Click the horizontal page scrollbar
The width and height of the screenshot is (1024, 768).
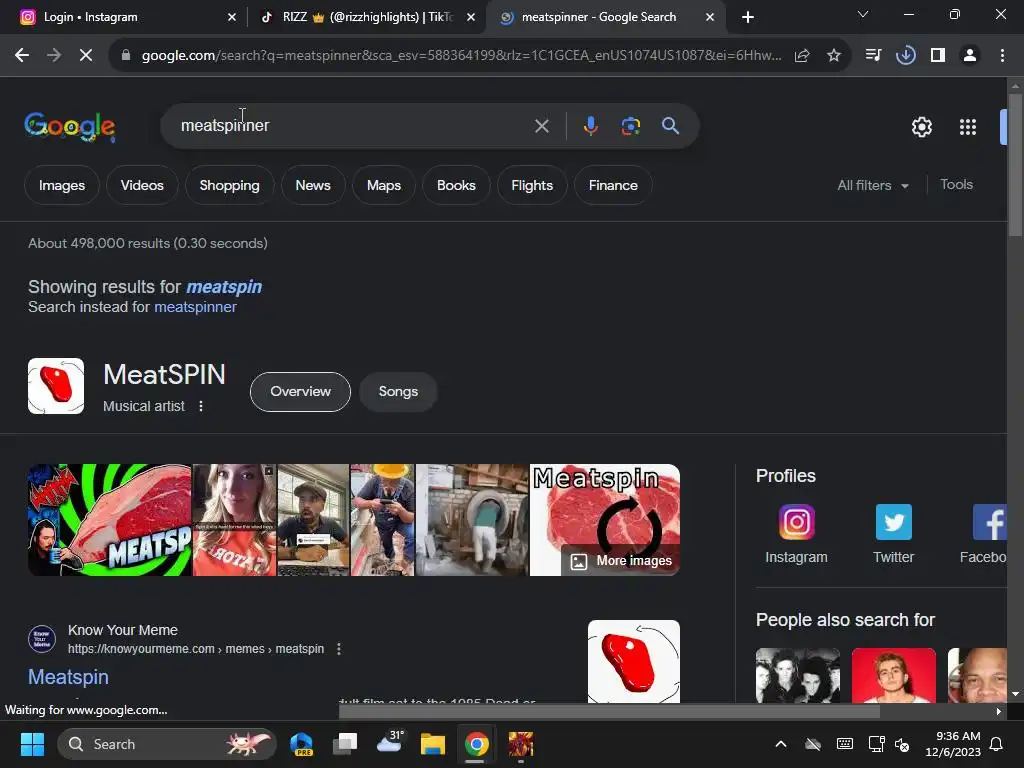point(609,711)
